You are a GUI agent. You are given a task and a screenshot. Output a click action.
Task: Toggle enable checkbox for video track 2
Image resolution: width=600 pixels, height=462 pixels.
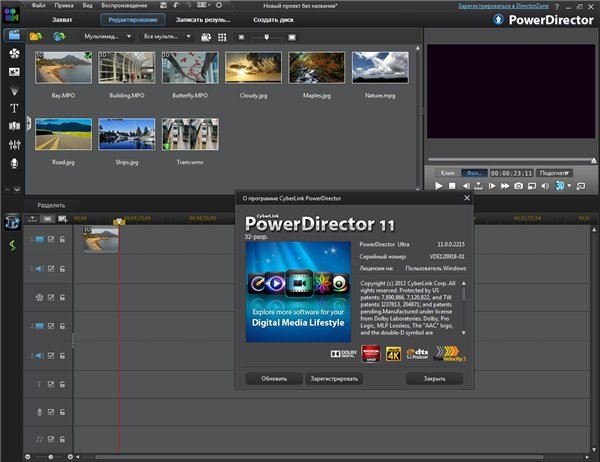click(51, 326)
